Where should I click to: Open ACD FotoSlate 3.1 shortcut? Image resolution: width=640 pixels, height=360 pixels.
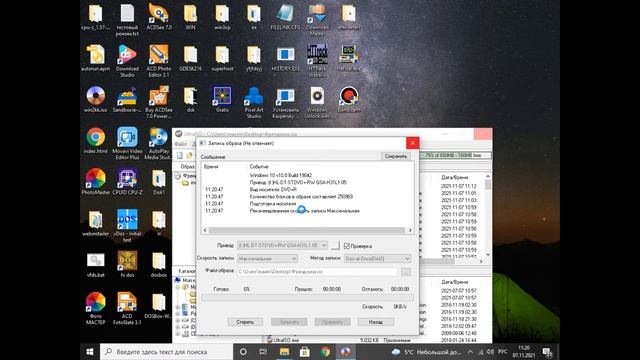pyautogui.click(x=127, y=308)
